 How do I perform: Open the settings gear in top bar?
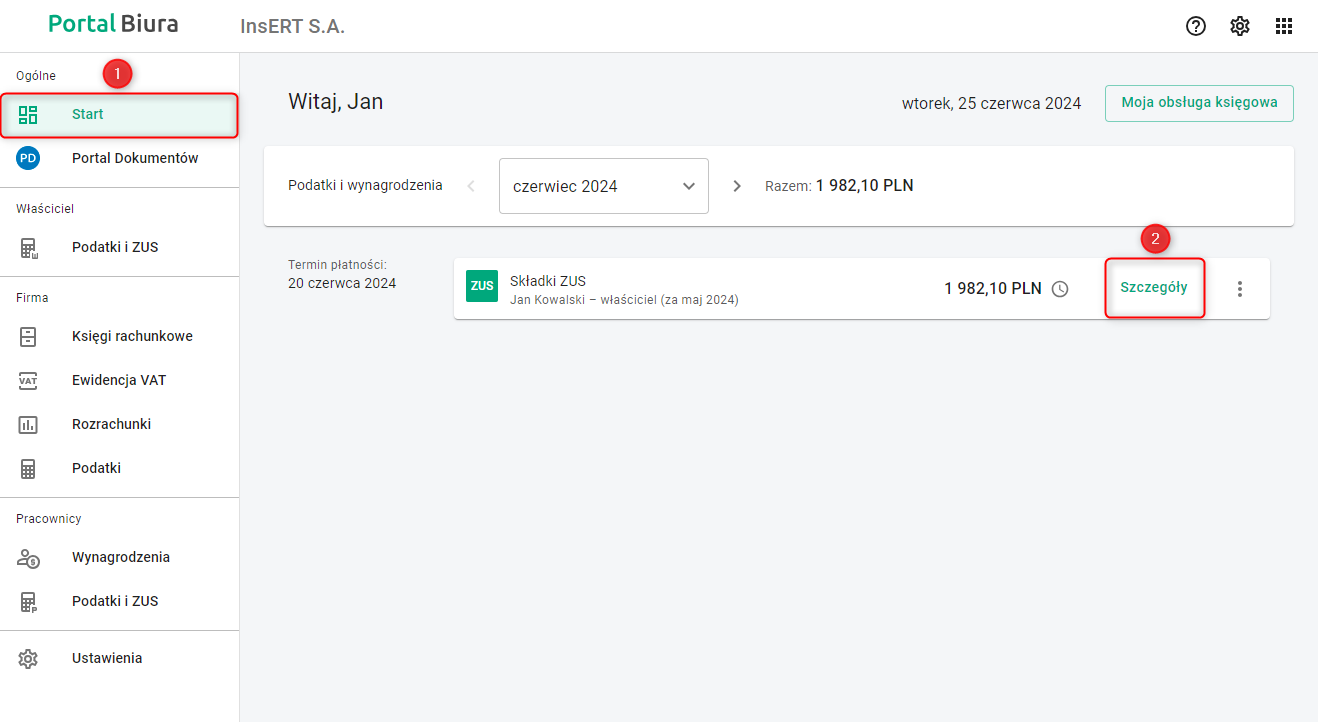[1240, 26]
